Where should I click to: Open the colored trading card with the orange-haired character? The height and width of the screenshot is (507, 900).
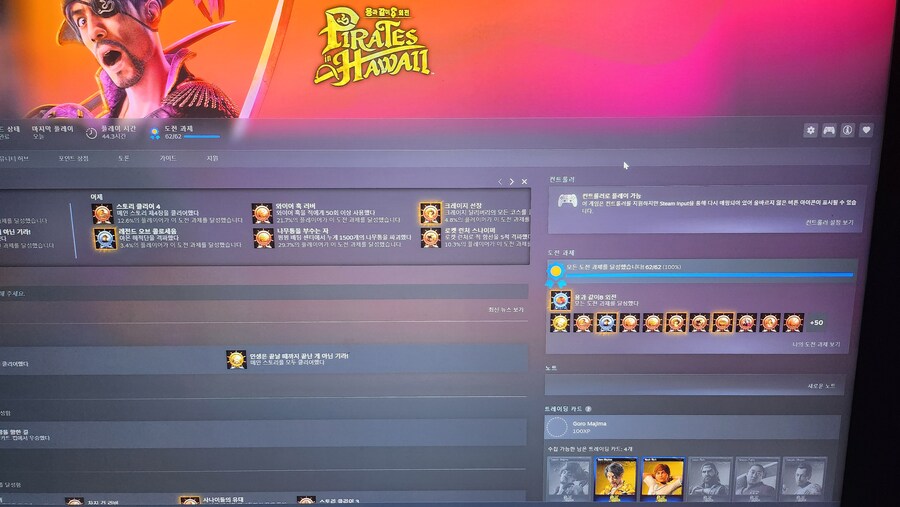pyautogui.click(x=662, y=478)
